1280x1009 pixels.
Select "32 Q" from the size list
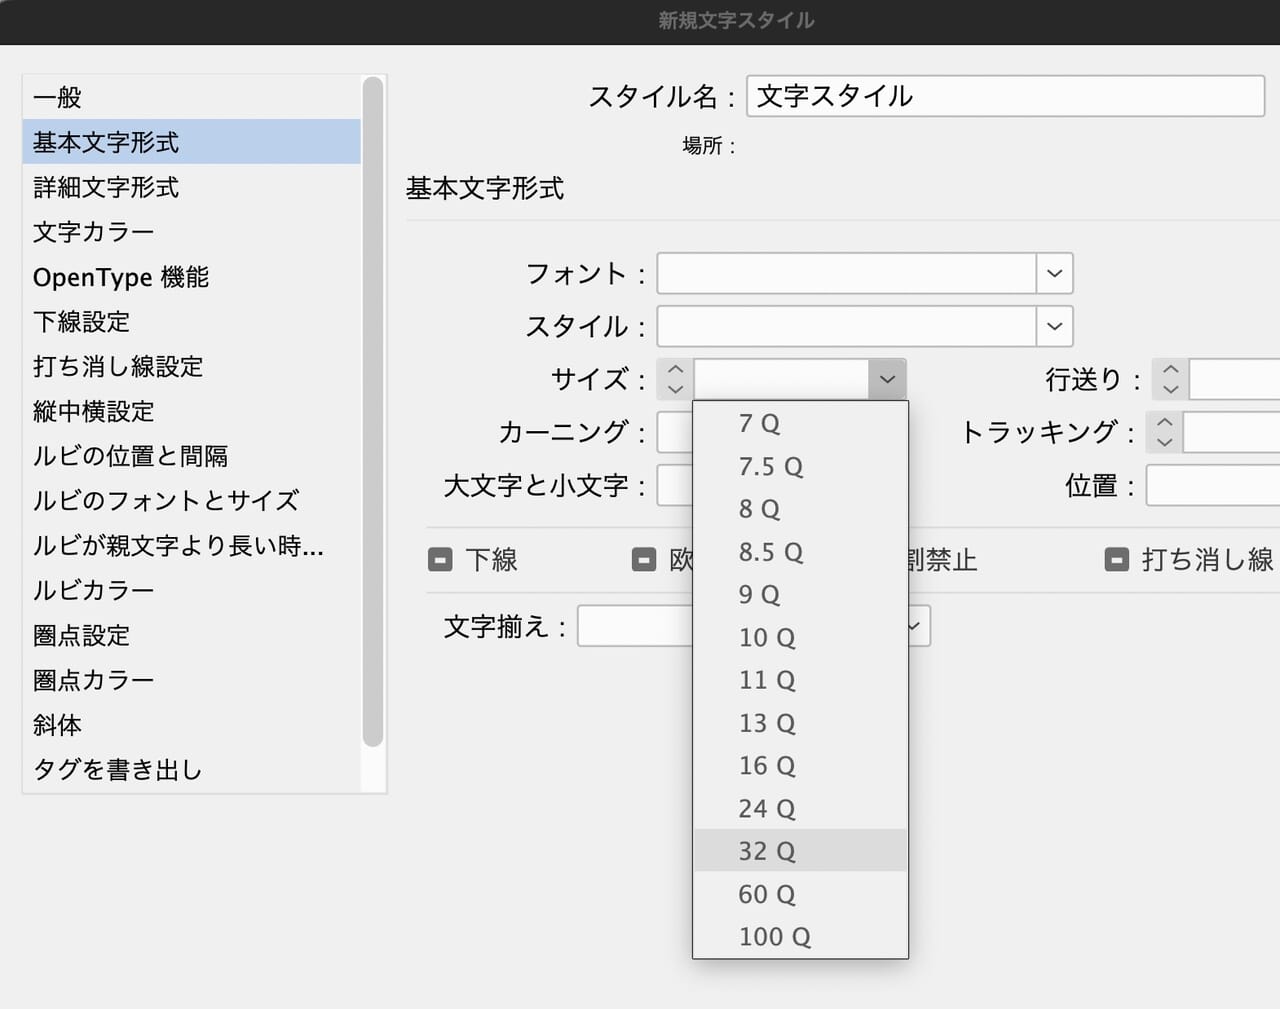pos(766,851)
